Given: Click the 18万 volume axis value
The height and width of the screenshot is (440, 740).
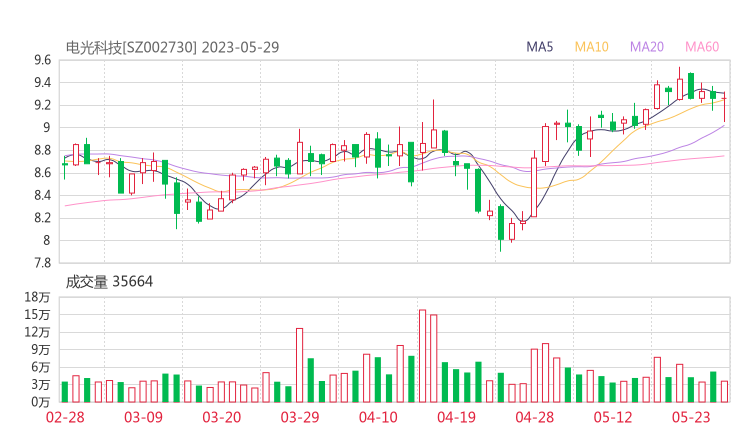Looking at the screenshot, I should pos(37,297).
